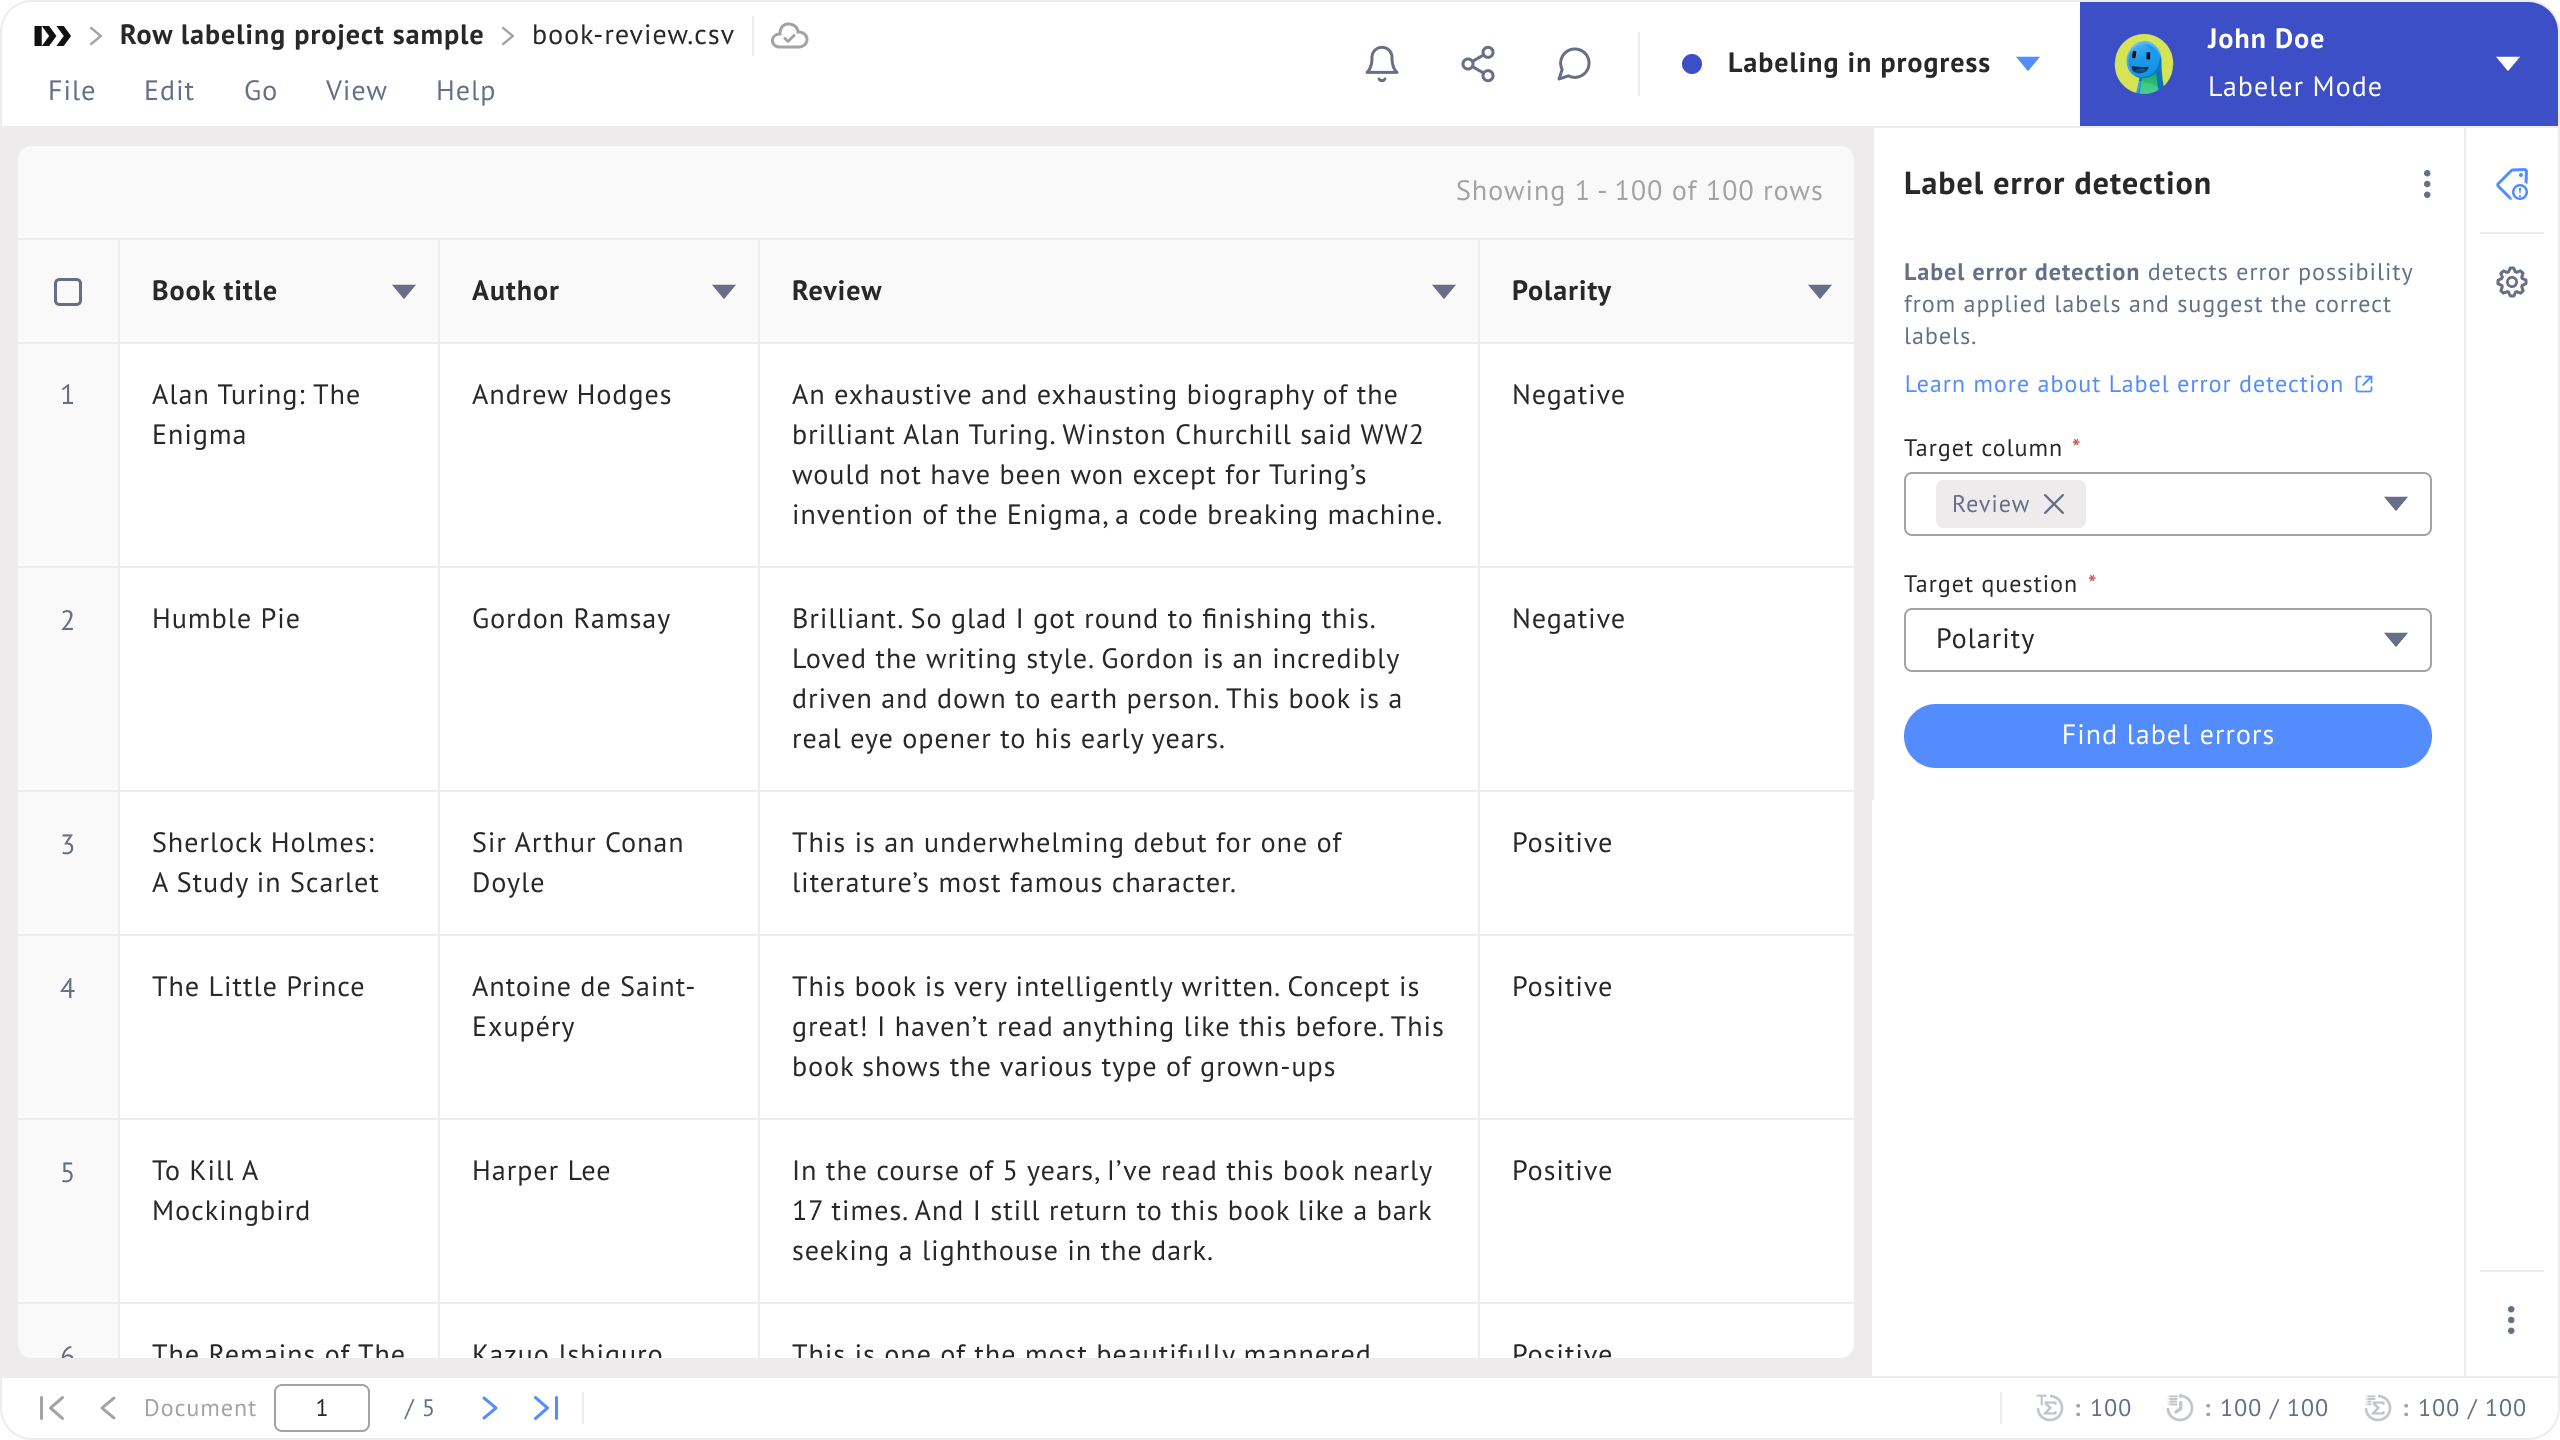Open the comments speech bubble icon

[x=1573, y=64]
